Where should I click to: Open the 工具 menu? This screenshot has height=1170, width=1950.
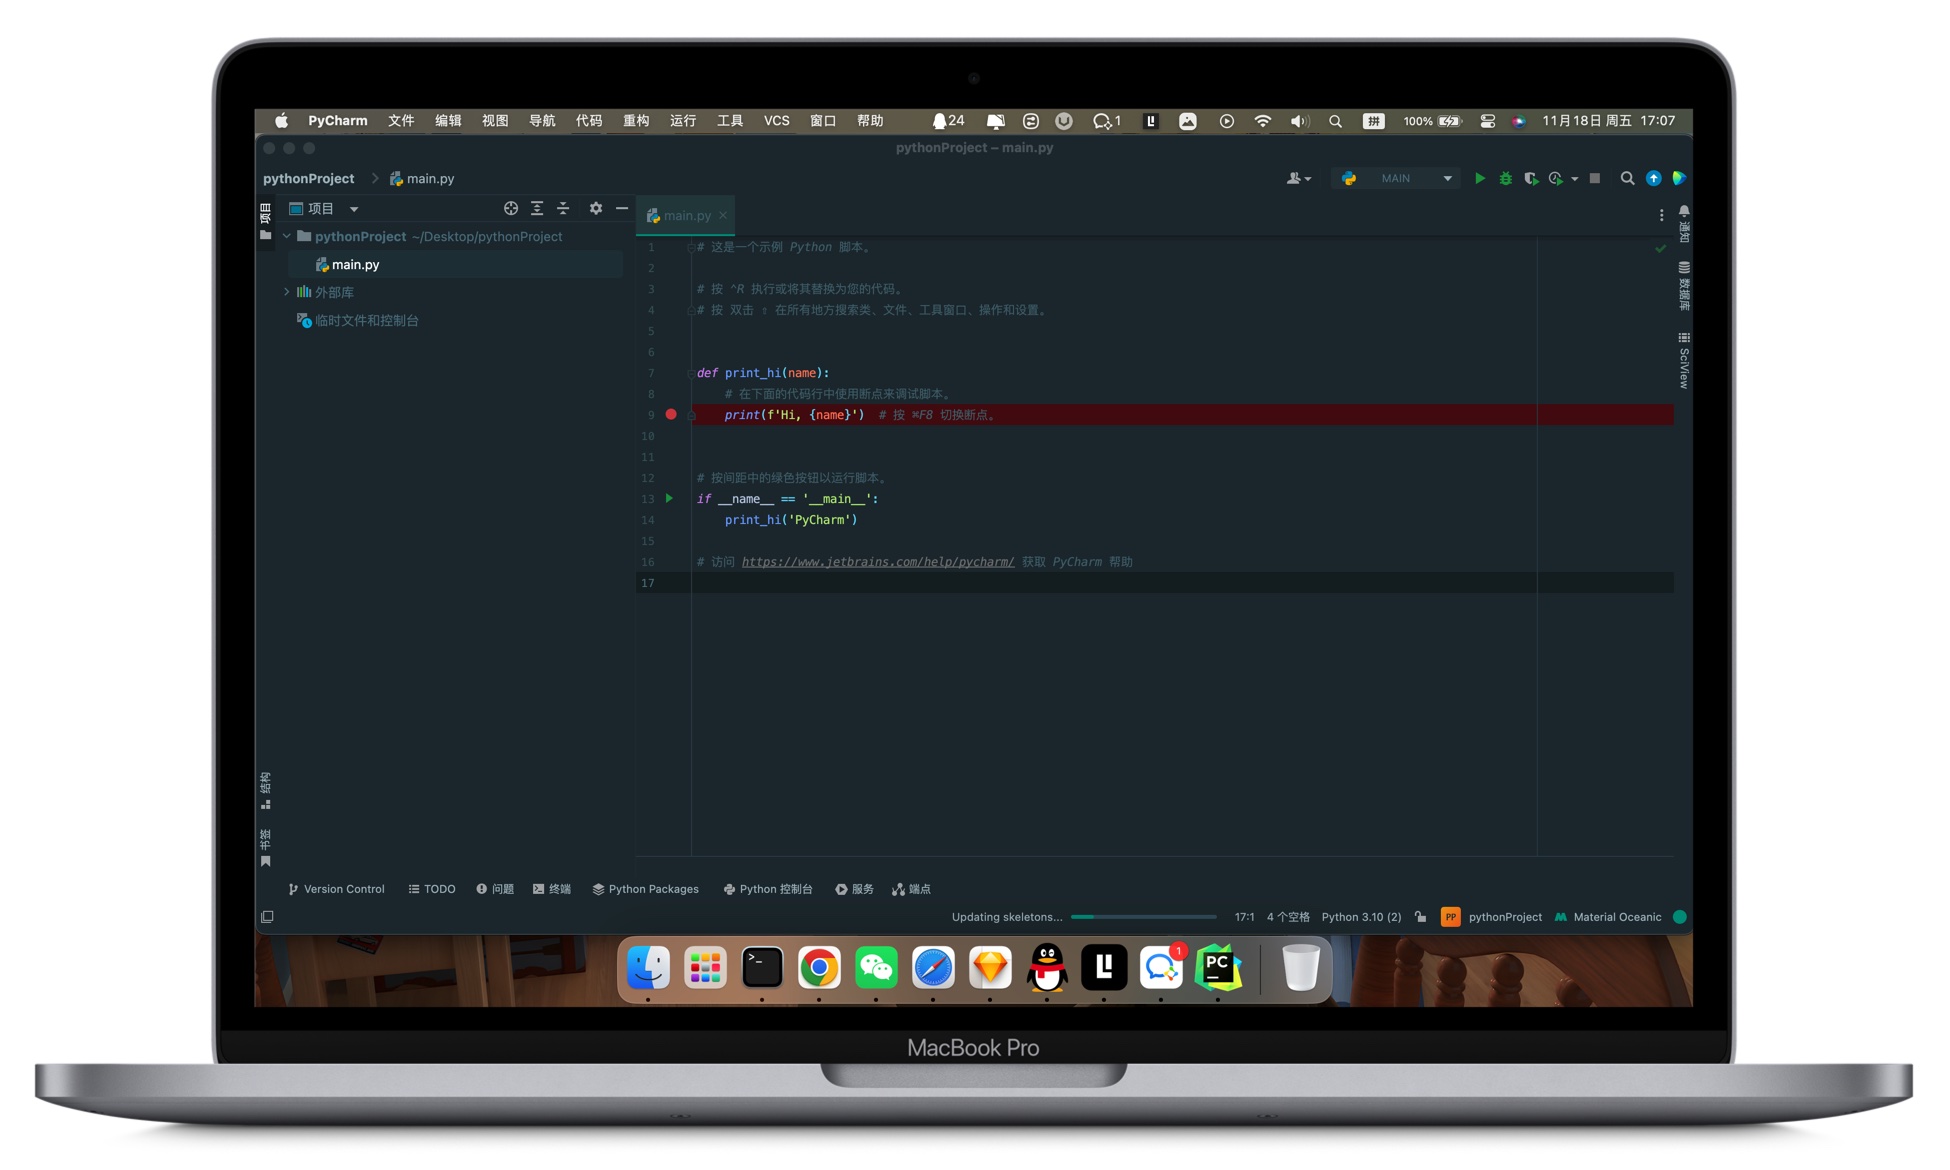(730, 121)
